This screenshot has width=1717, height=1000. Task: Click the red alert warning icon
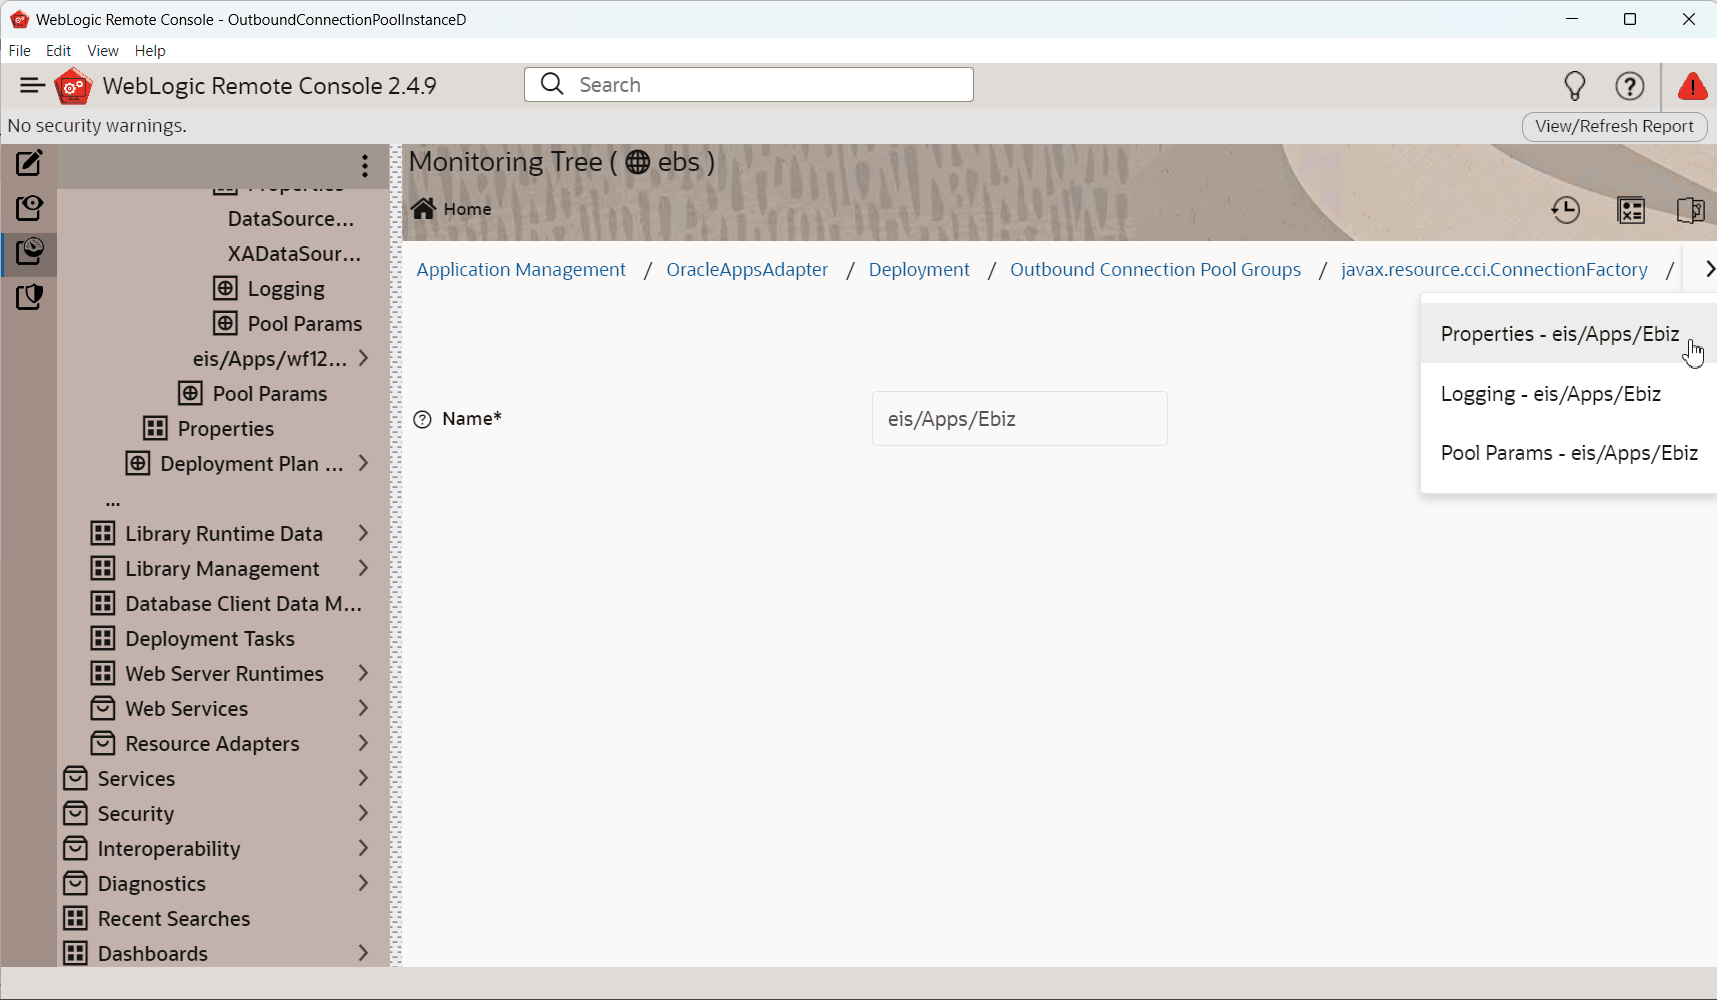tap(1692, 87)
